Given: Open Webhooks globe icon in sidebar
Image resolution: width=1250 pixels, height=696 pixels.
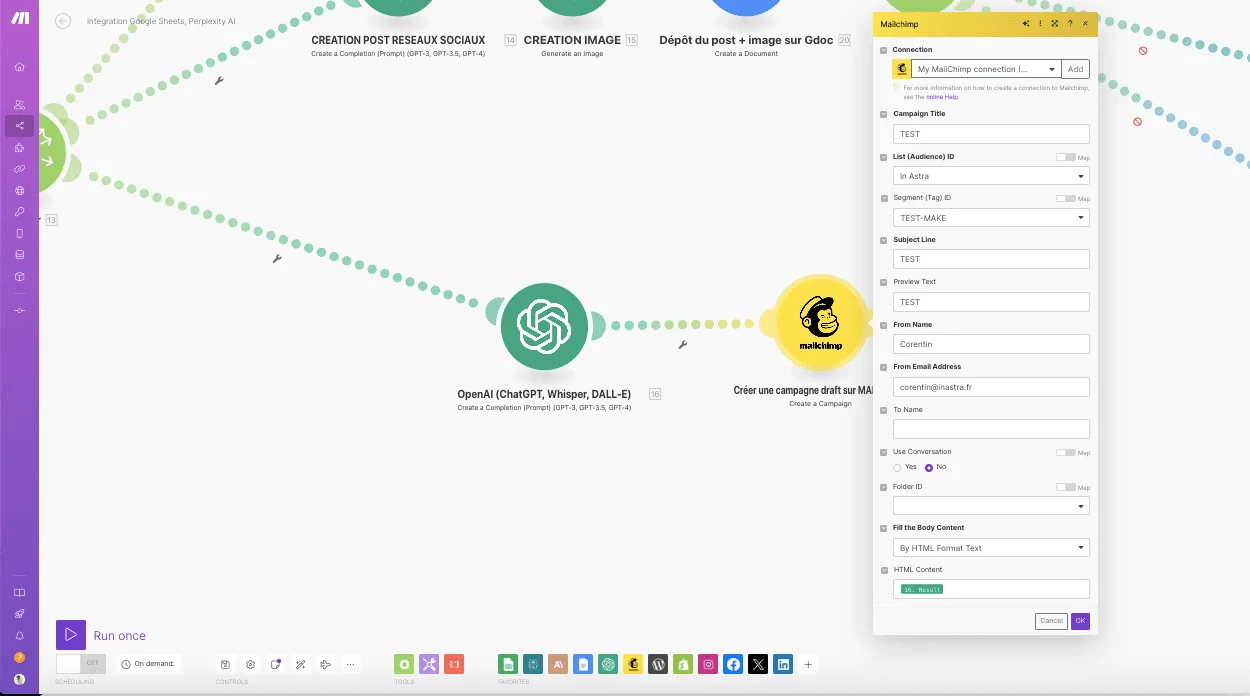Looking at the screenshot, I should [19, 190].
